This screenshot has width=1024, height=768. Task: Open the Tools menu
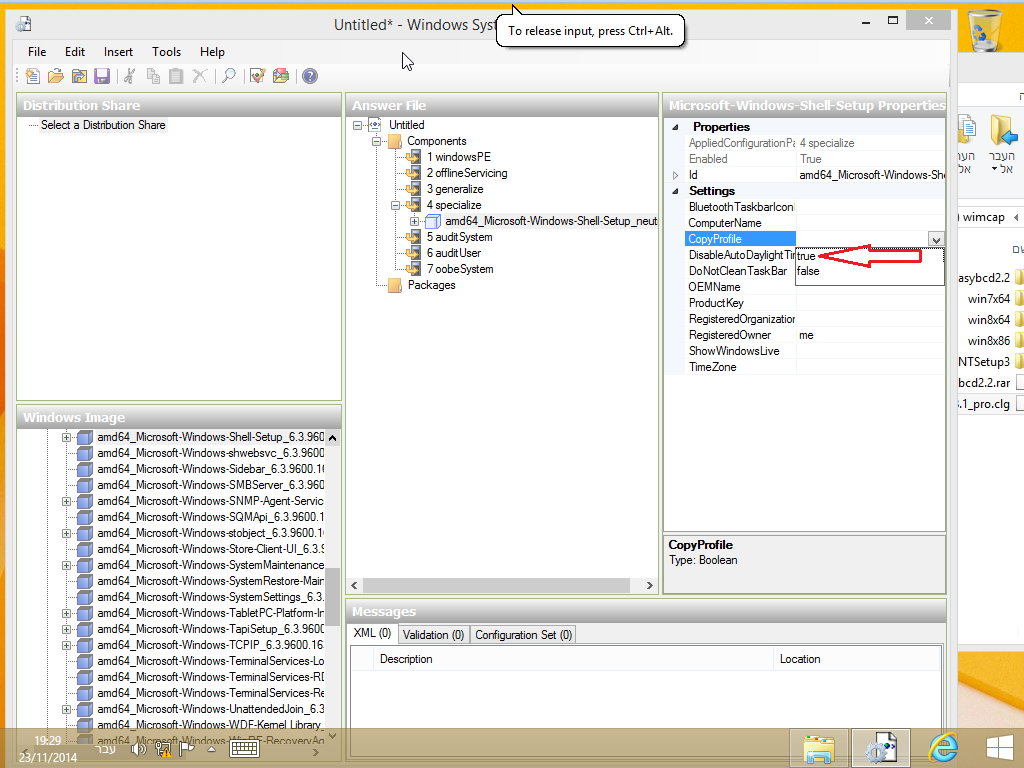(167, 52)
